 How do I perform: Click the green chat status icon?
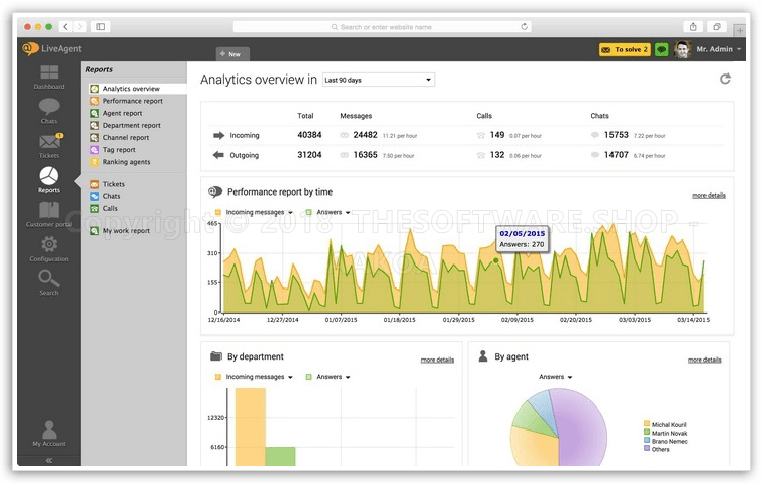coord(662,49)
